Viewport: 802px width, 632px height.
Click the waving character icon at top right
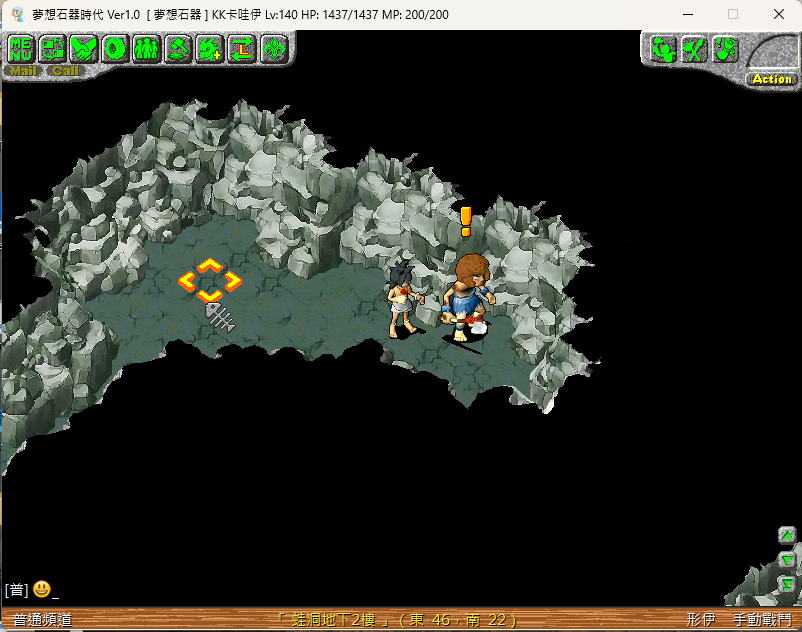pos(663,48)
